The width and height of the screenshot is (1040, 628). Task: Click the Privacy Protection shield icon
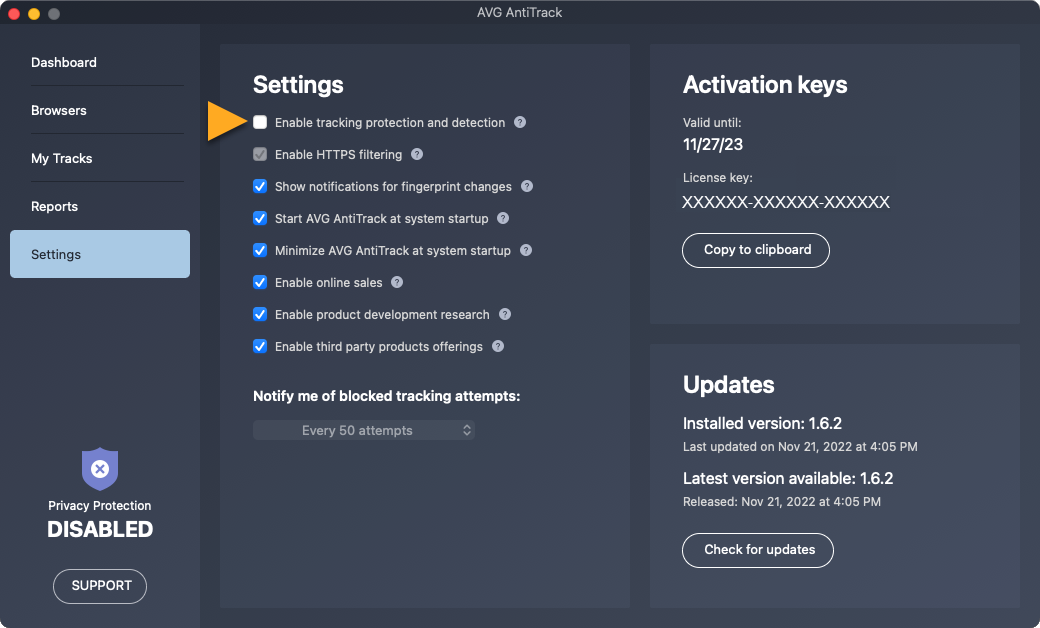[100, 468]
